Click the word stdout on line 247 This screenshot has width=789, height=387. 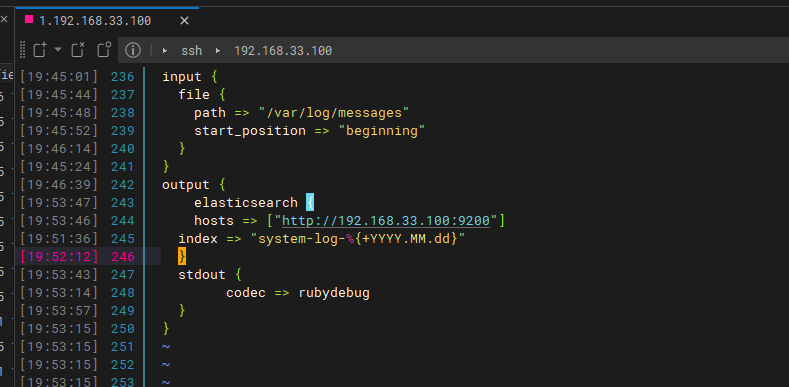[202, 275]
